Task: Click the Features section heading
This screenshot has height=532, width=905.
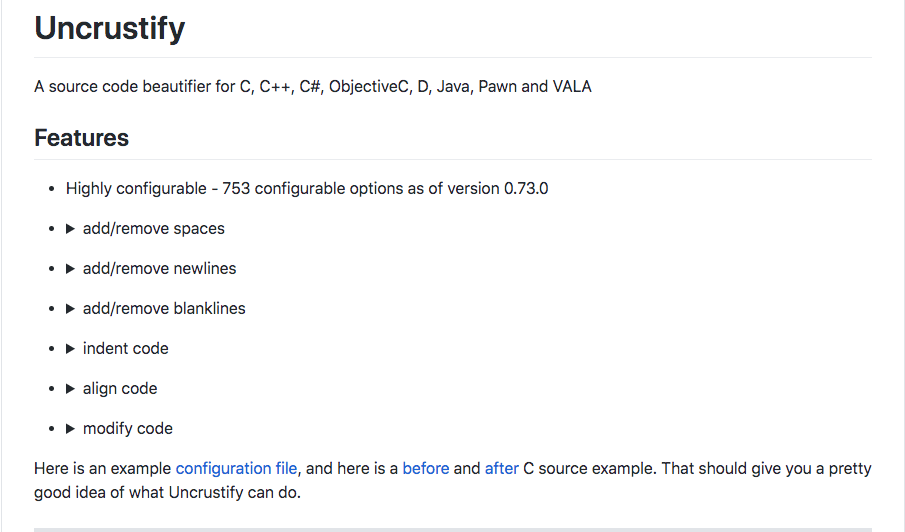Action: coord(82,138)
